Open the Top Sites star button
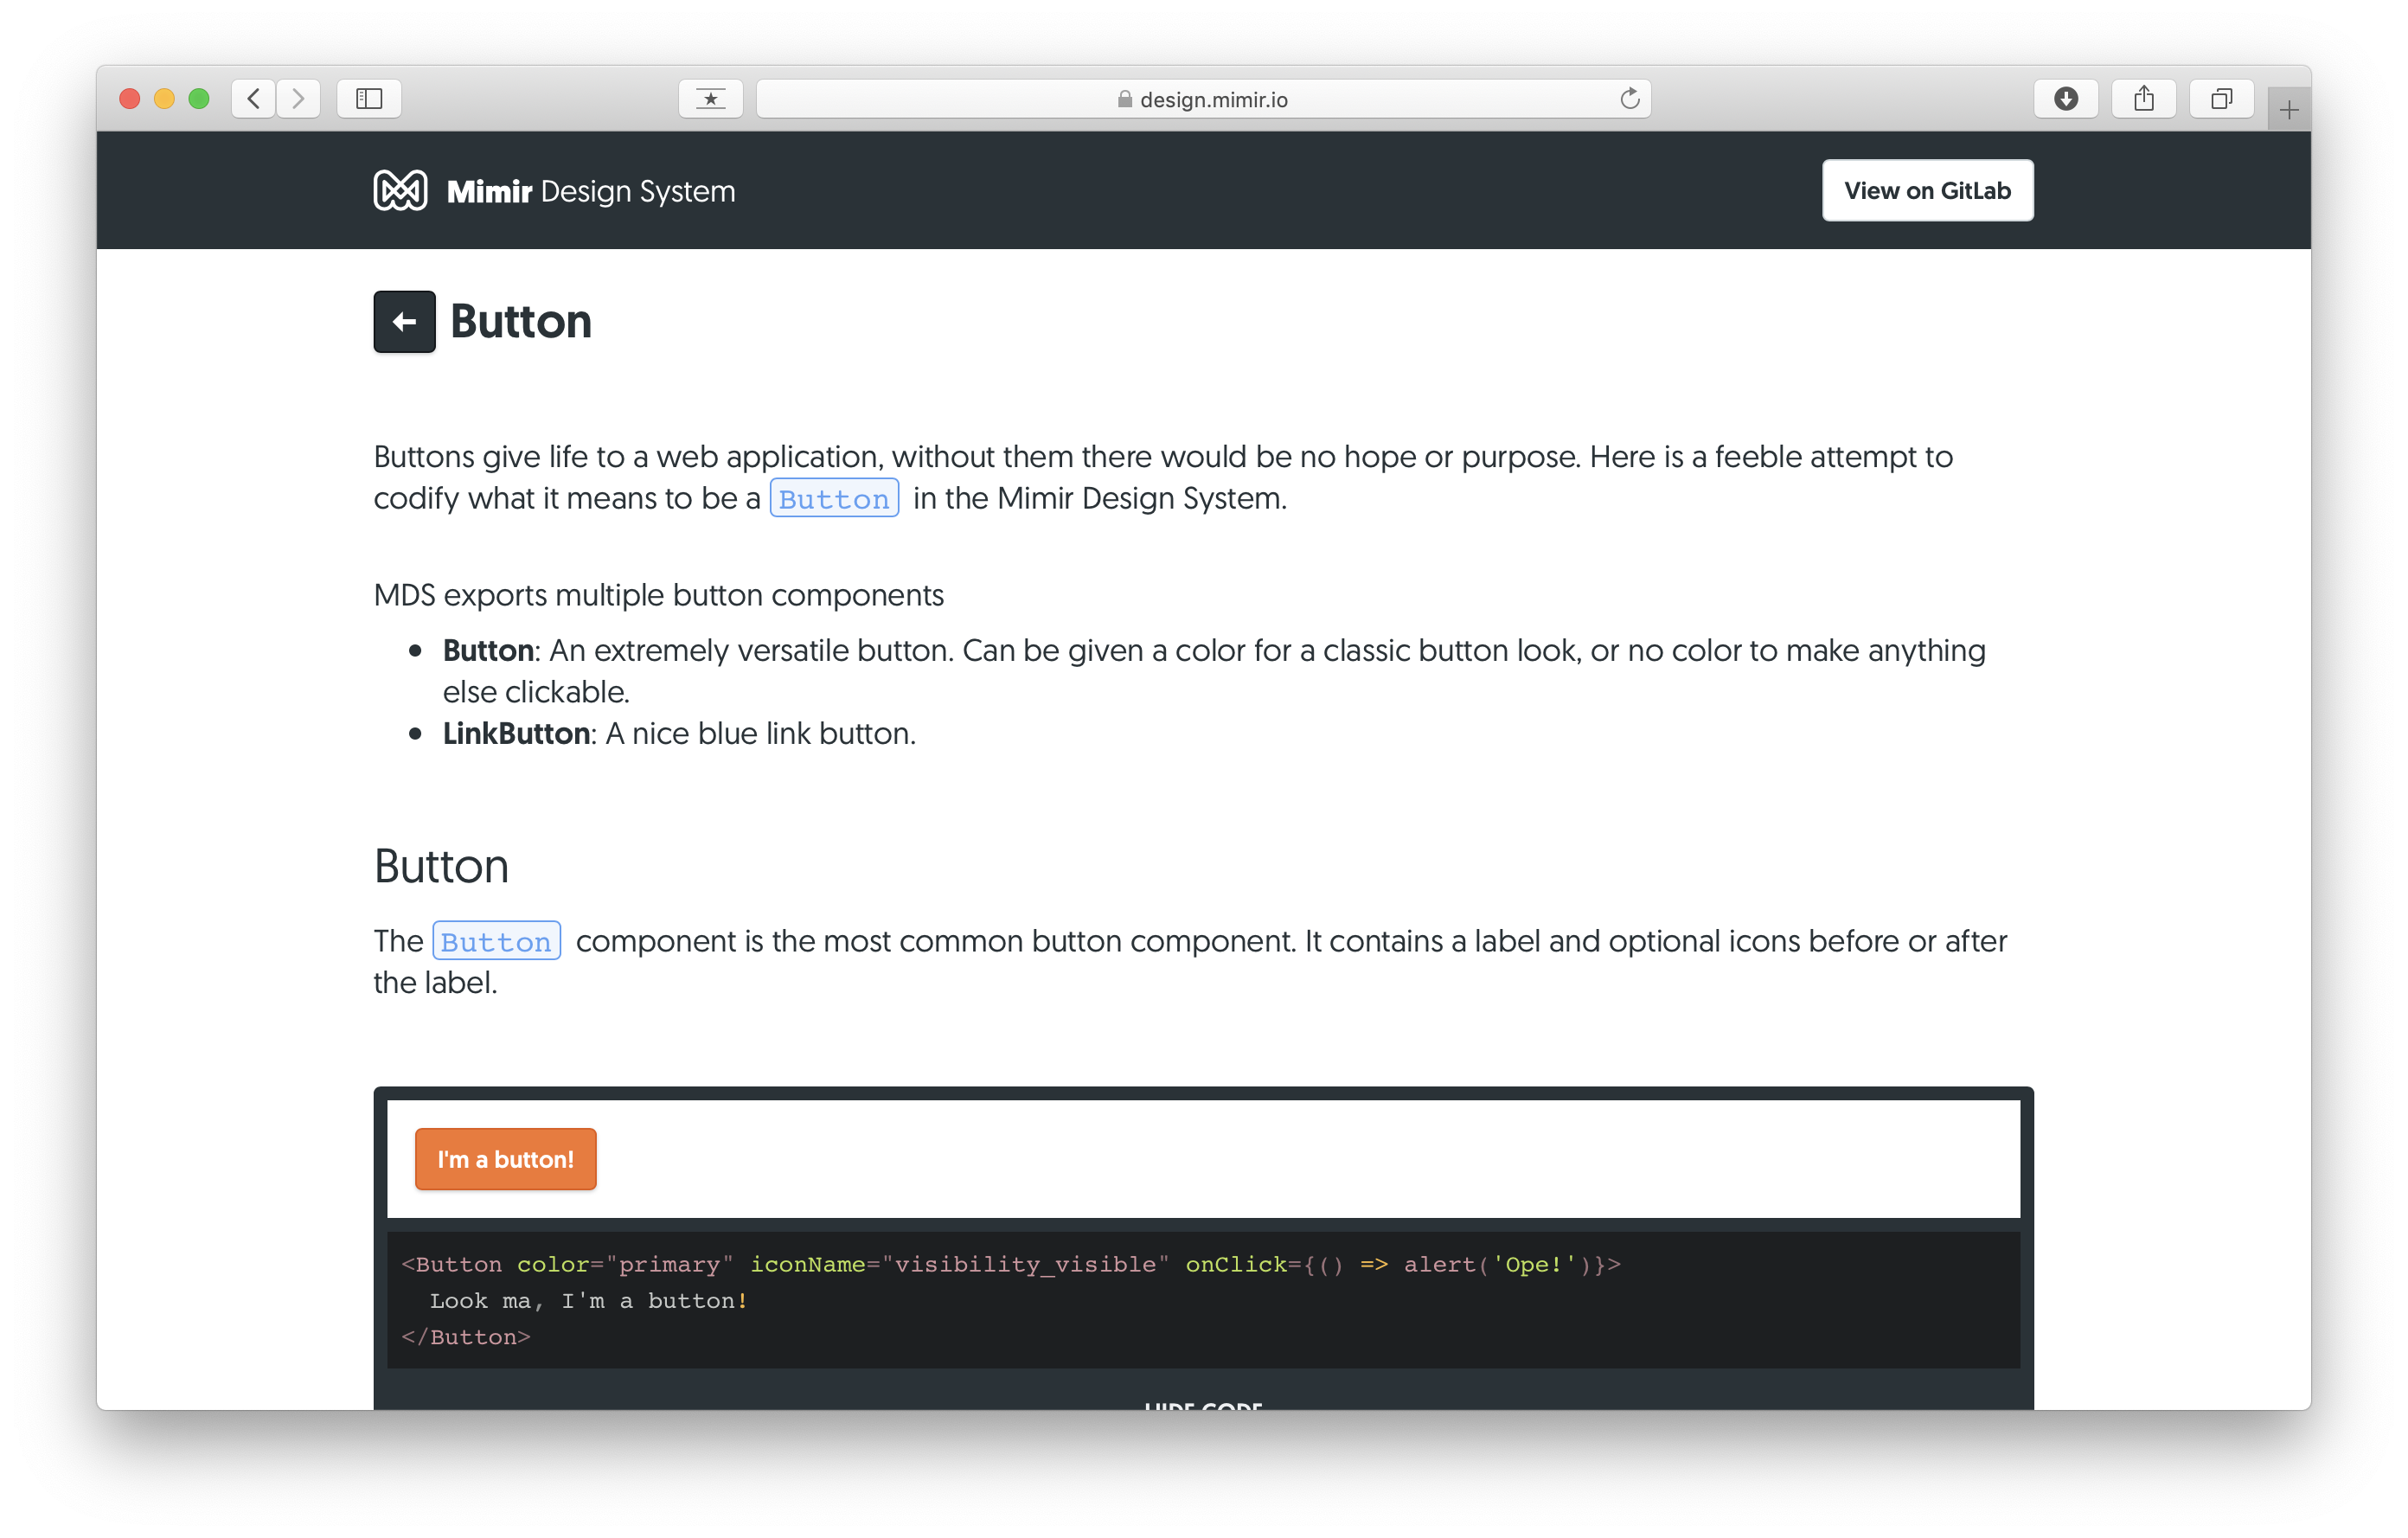The image size is (2408, 1538). click(x=710, y=99)
